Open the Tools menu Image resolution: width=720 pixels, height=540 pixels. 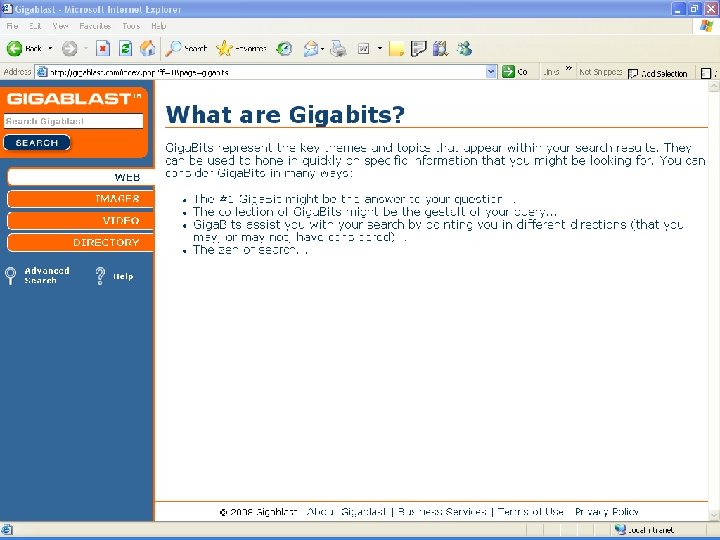tap(131, 26)
